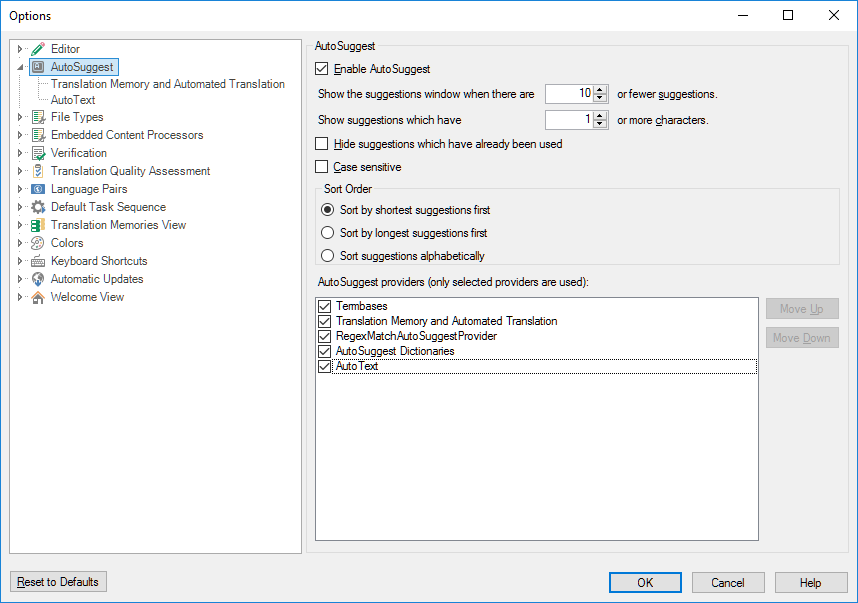Click the Colors palette icon
The height and width of the screenshot is (603, 858).
(38, 243)
